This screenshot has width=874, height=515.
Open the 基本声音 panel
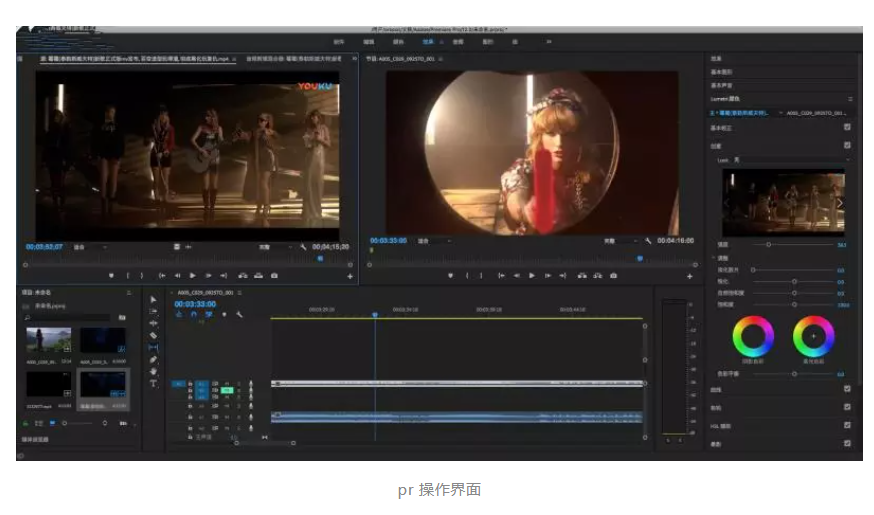tap(721, 85)
